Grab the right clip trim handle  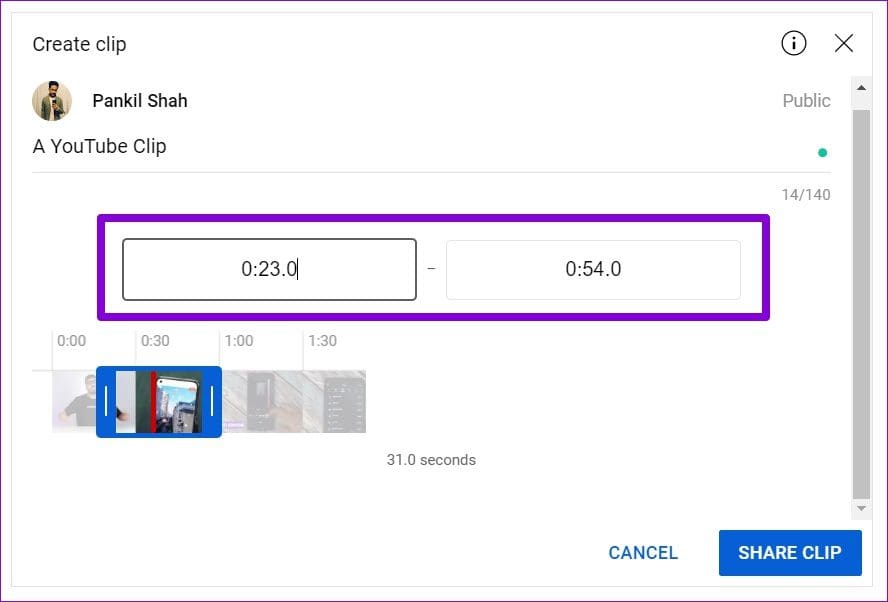click(x=212, y=401)
